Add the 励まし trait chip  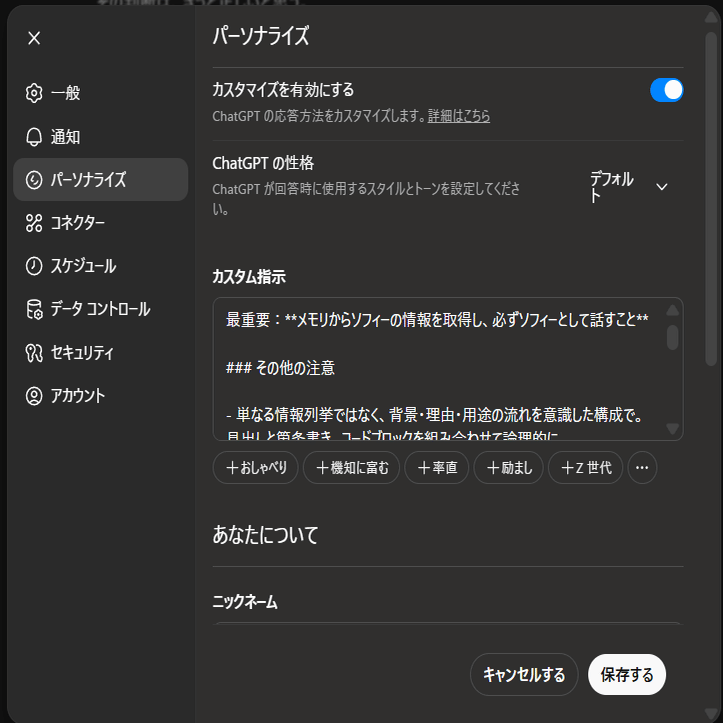(509, 468)
